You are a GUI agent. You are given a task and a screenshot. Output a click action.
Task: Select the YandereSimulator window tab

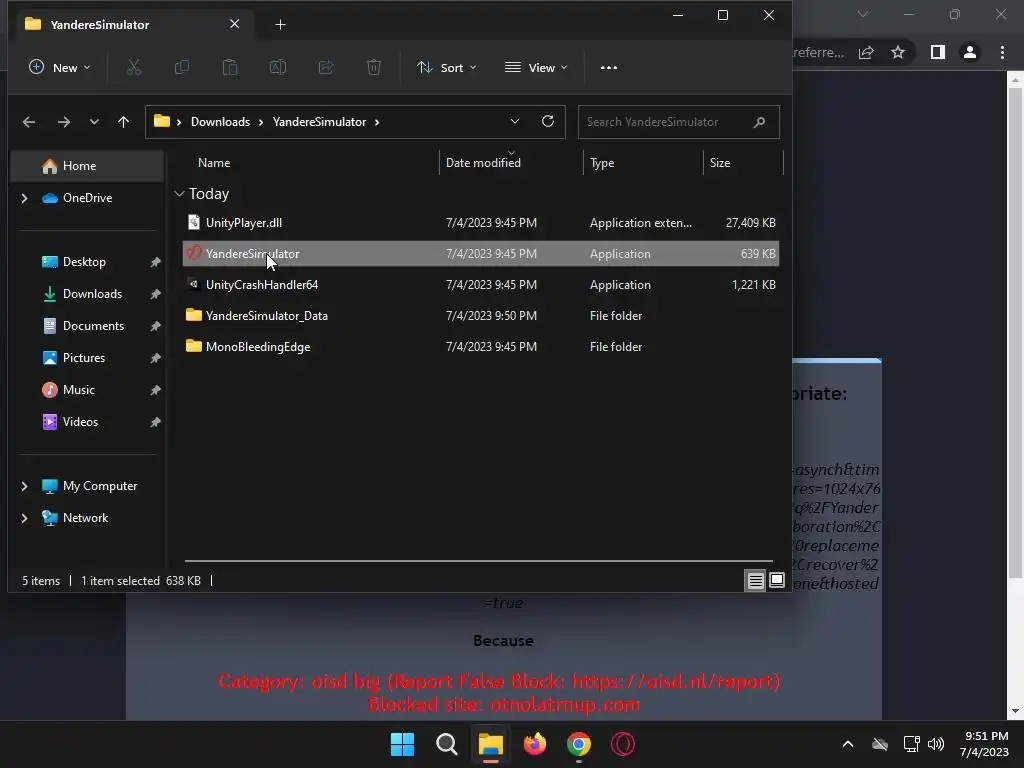pyautogui.click(x=134, y=25)
